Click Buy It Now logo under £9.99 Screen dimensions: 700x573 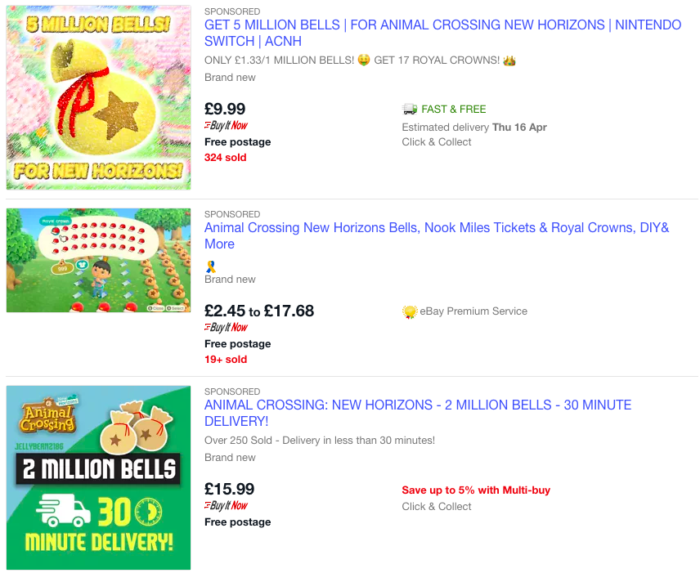coord(226,126)
